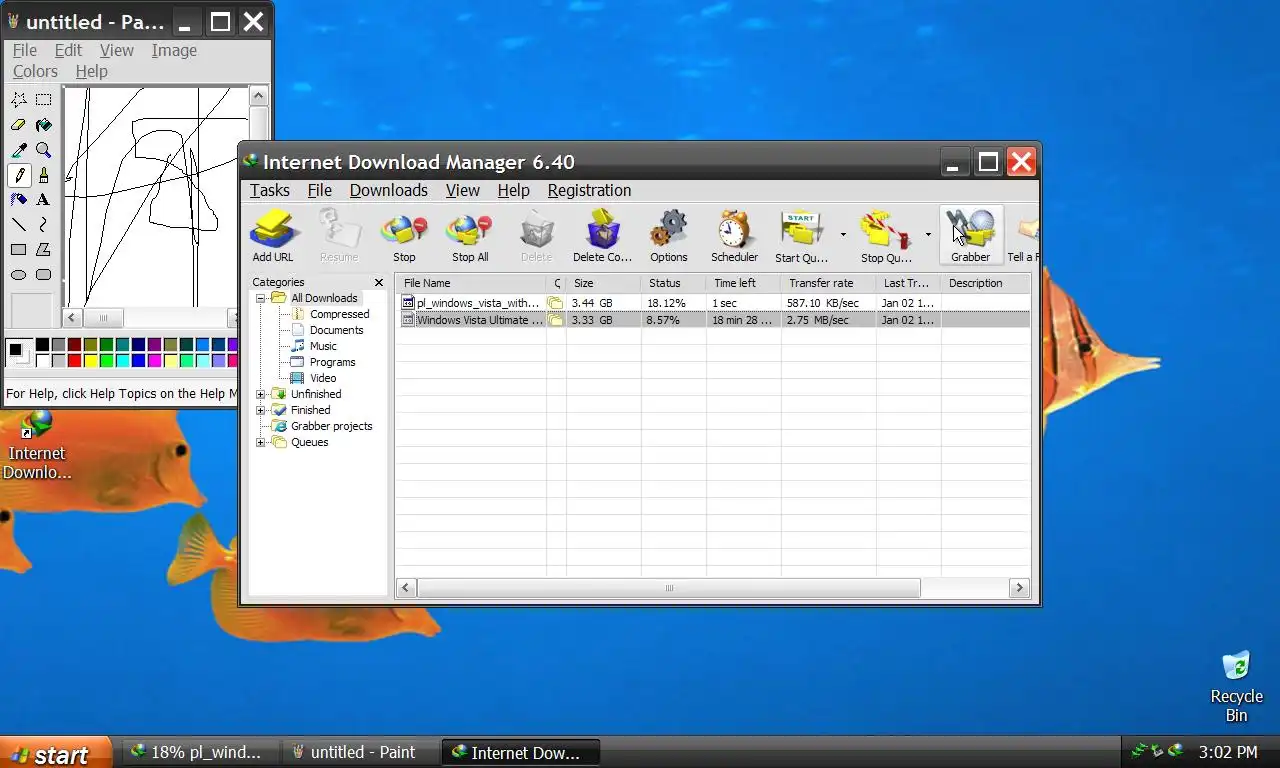This screenshot has height=768, width=1280.
Task: Select the Ellipse tool in Paint
Action: coord(18,275)
